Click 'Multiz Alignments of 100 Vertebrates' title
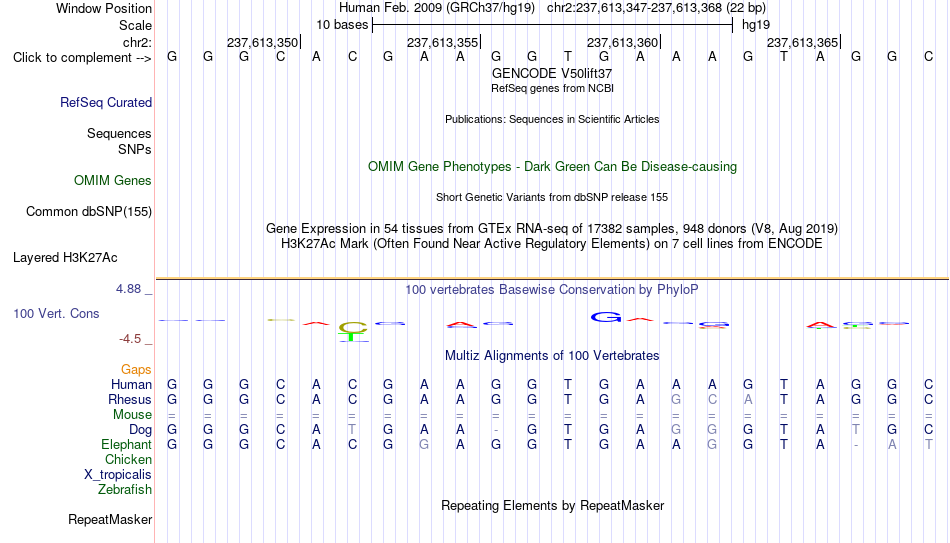This screenshot has height=543, width=950. click(x=552, y=356)
